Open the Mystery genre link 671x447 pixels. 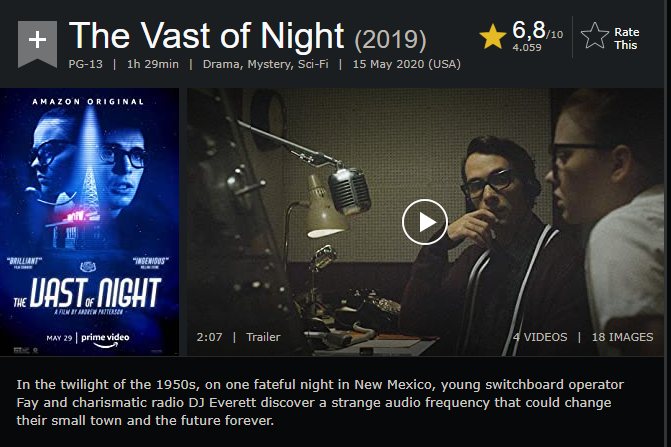pos(273,64)
